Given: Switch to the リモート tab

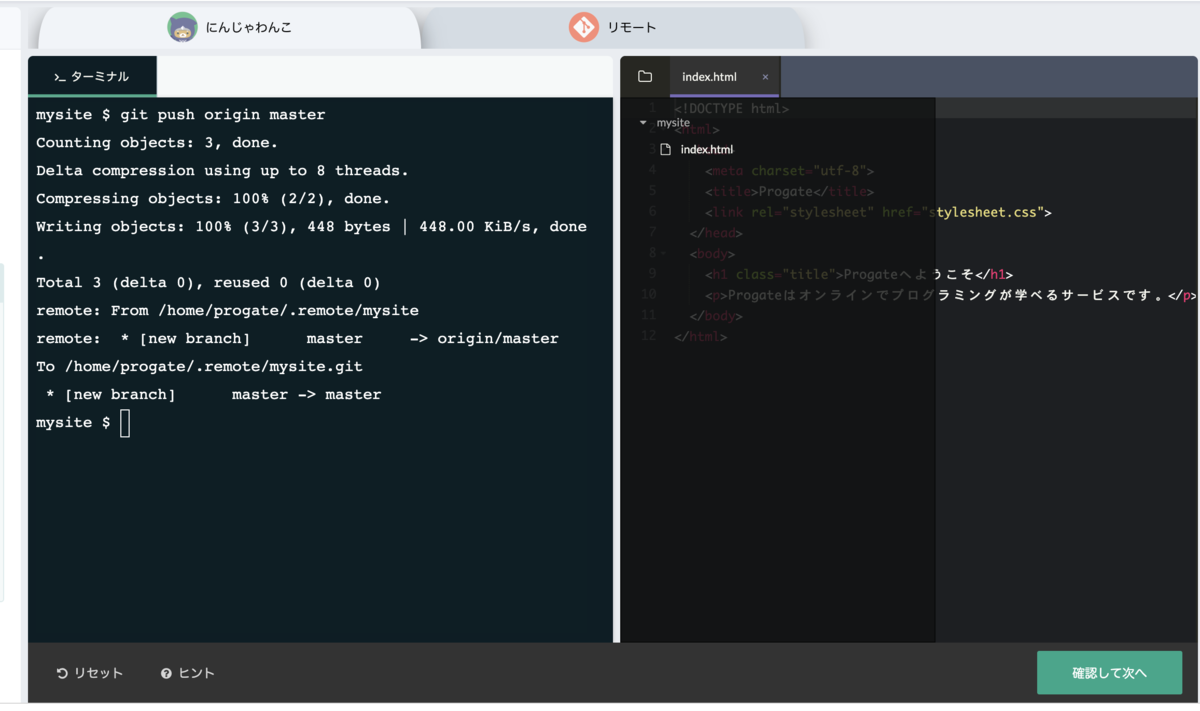Looking at the screenshot, I should point(612,27).
